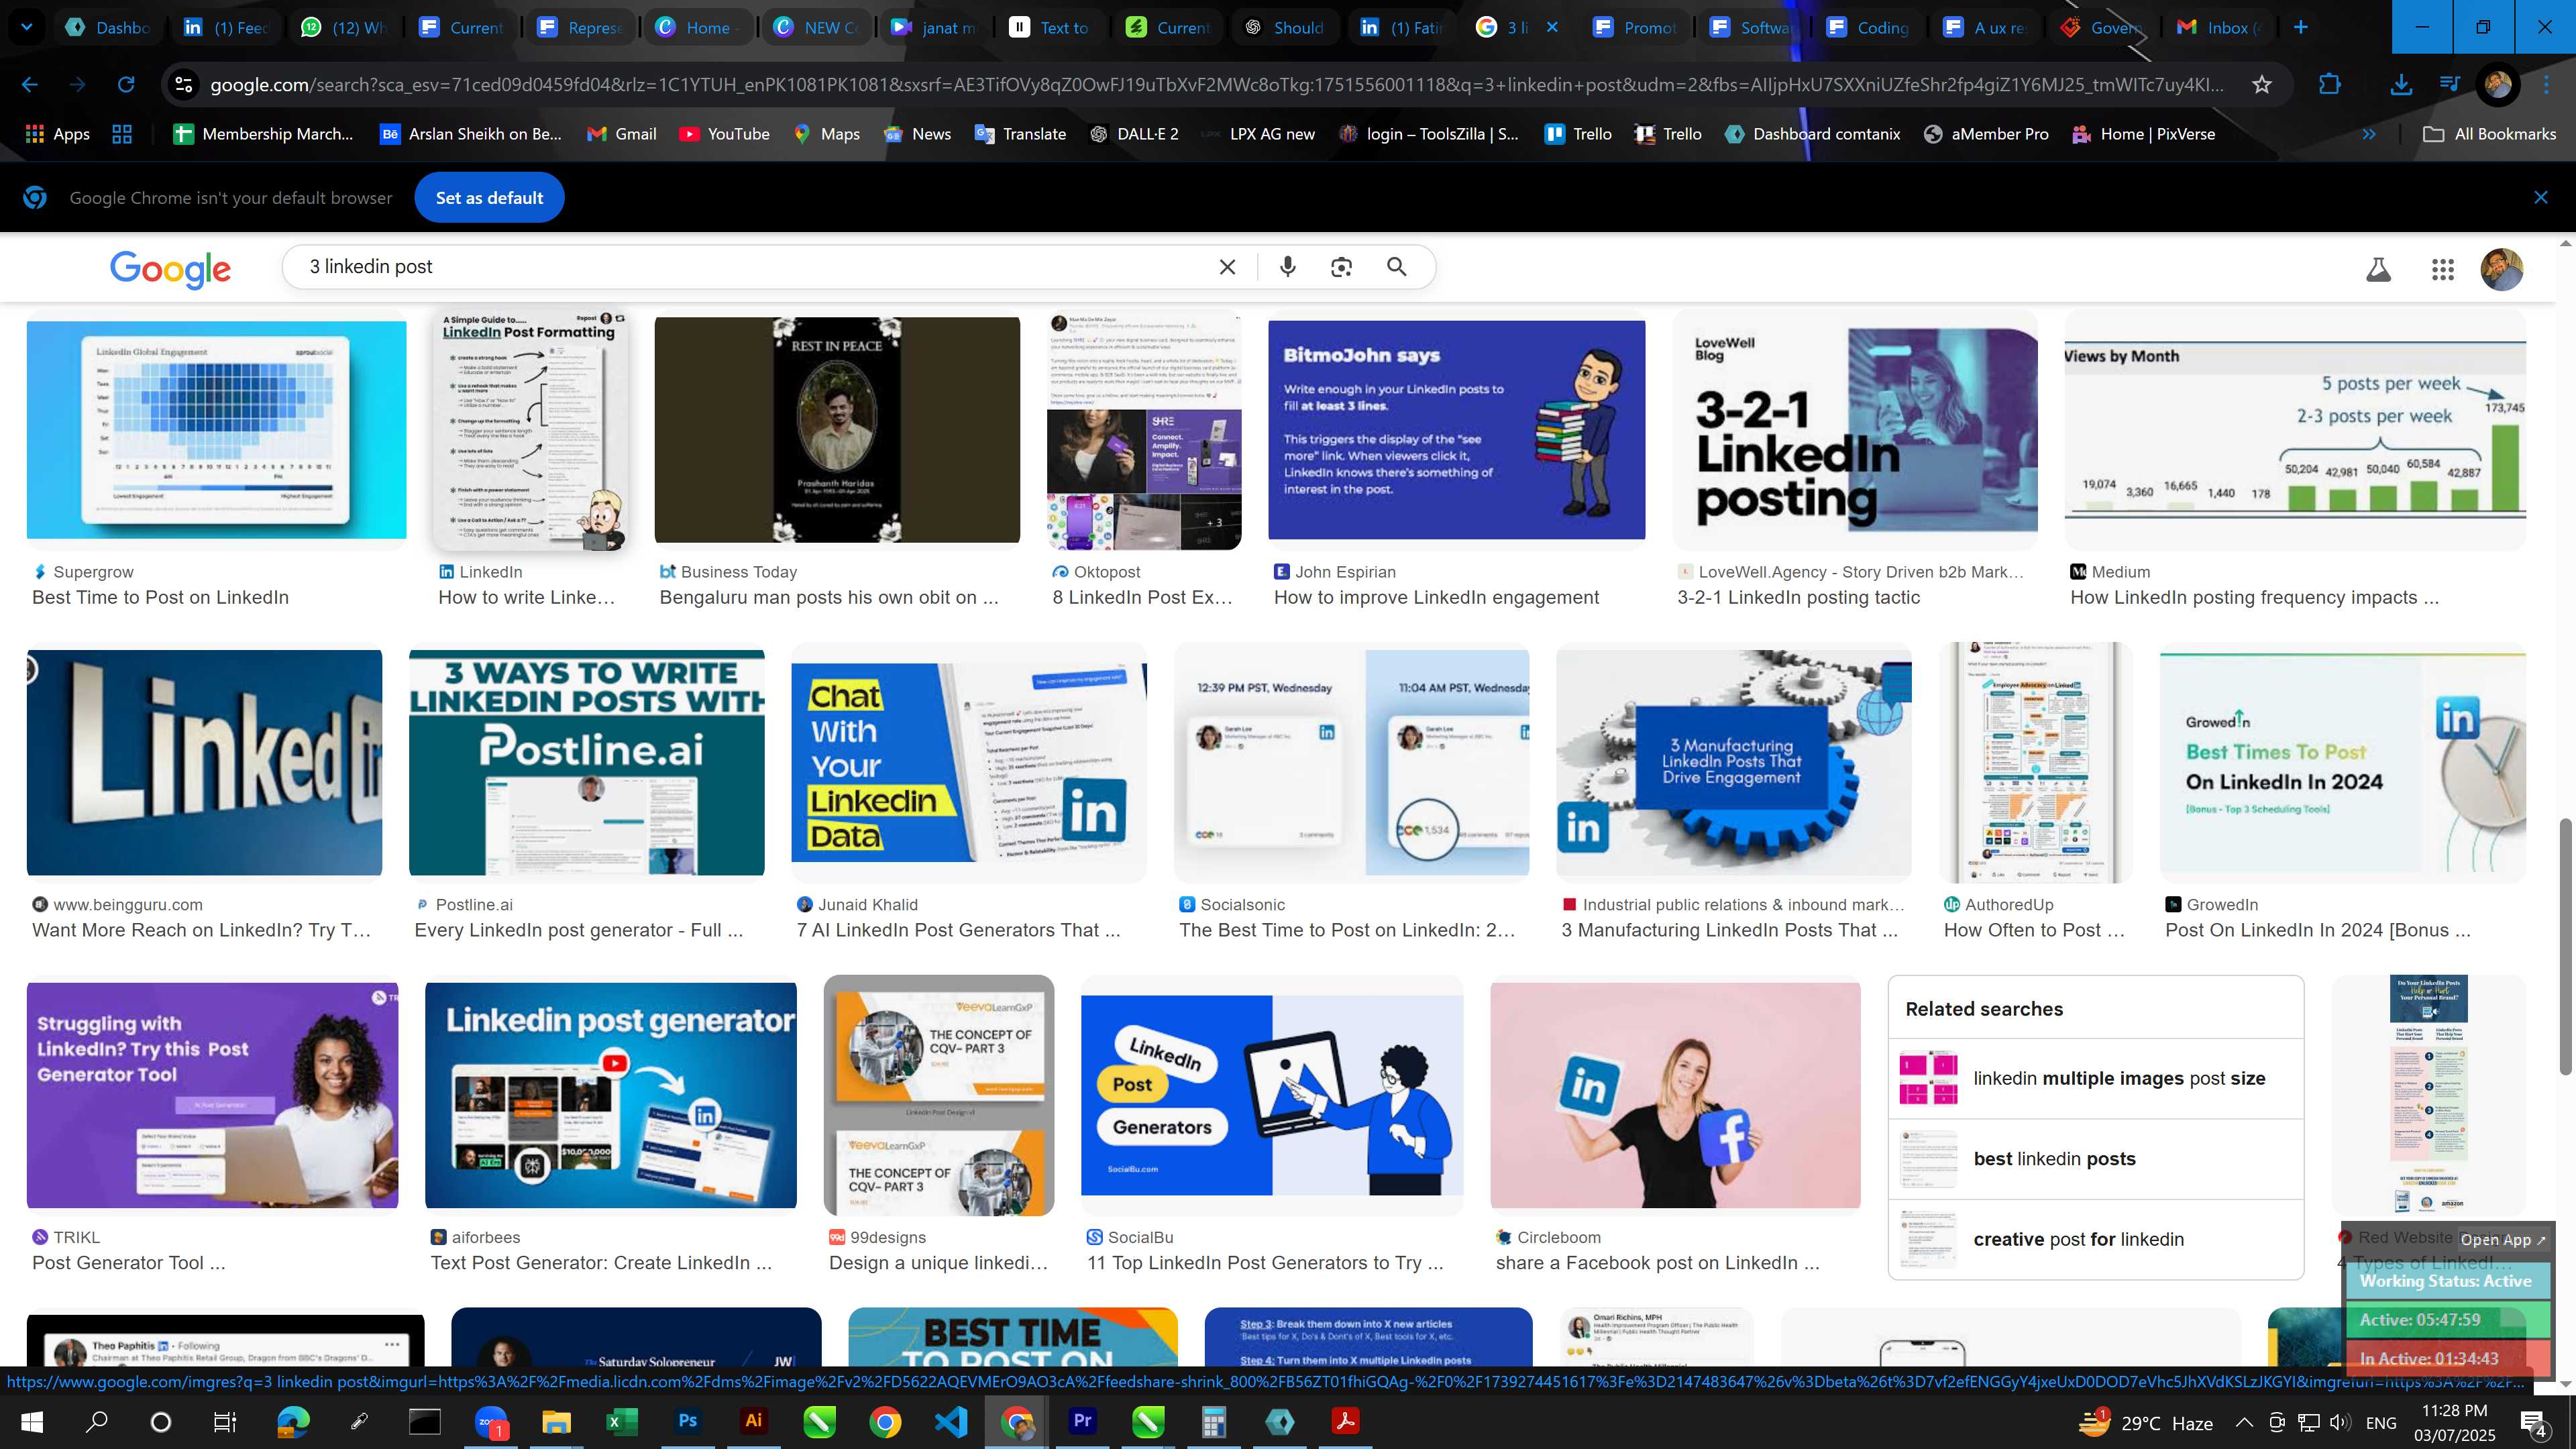Open the DALL·E 2 bookmark
Viewport: 2576px width, 1449px height.
(x=1133, y=134)
